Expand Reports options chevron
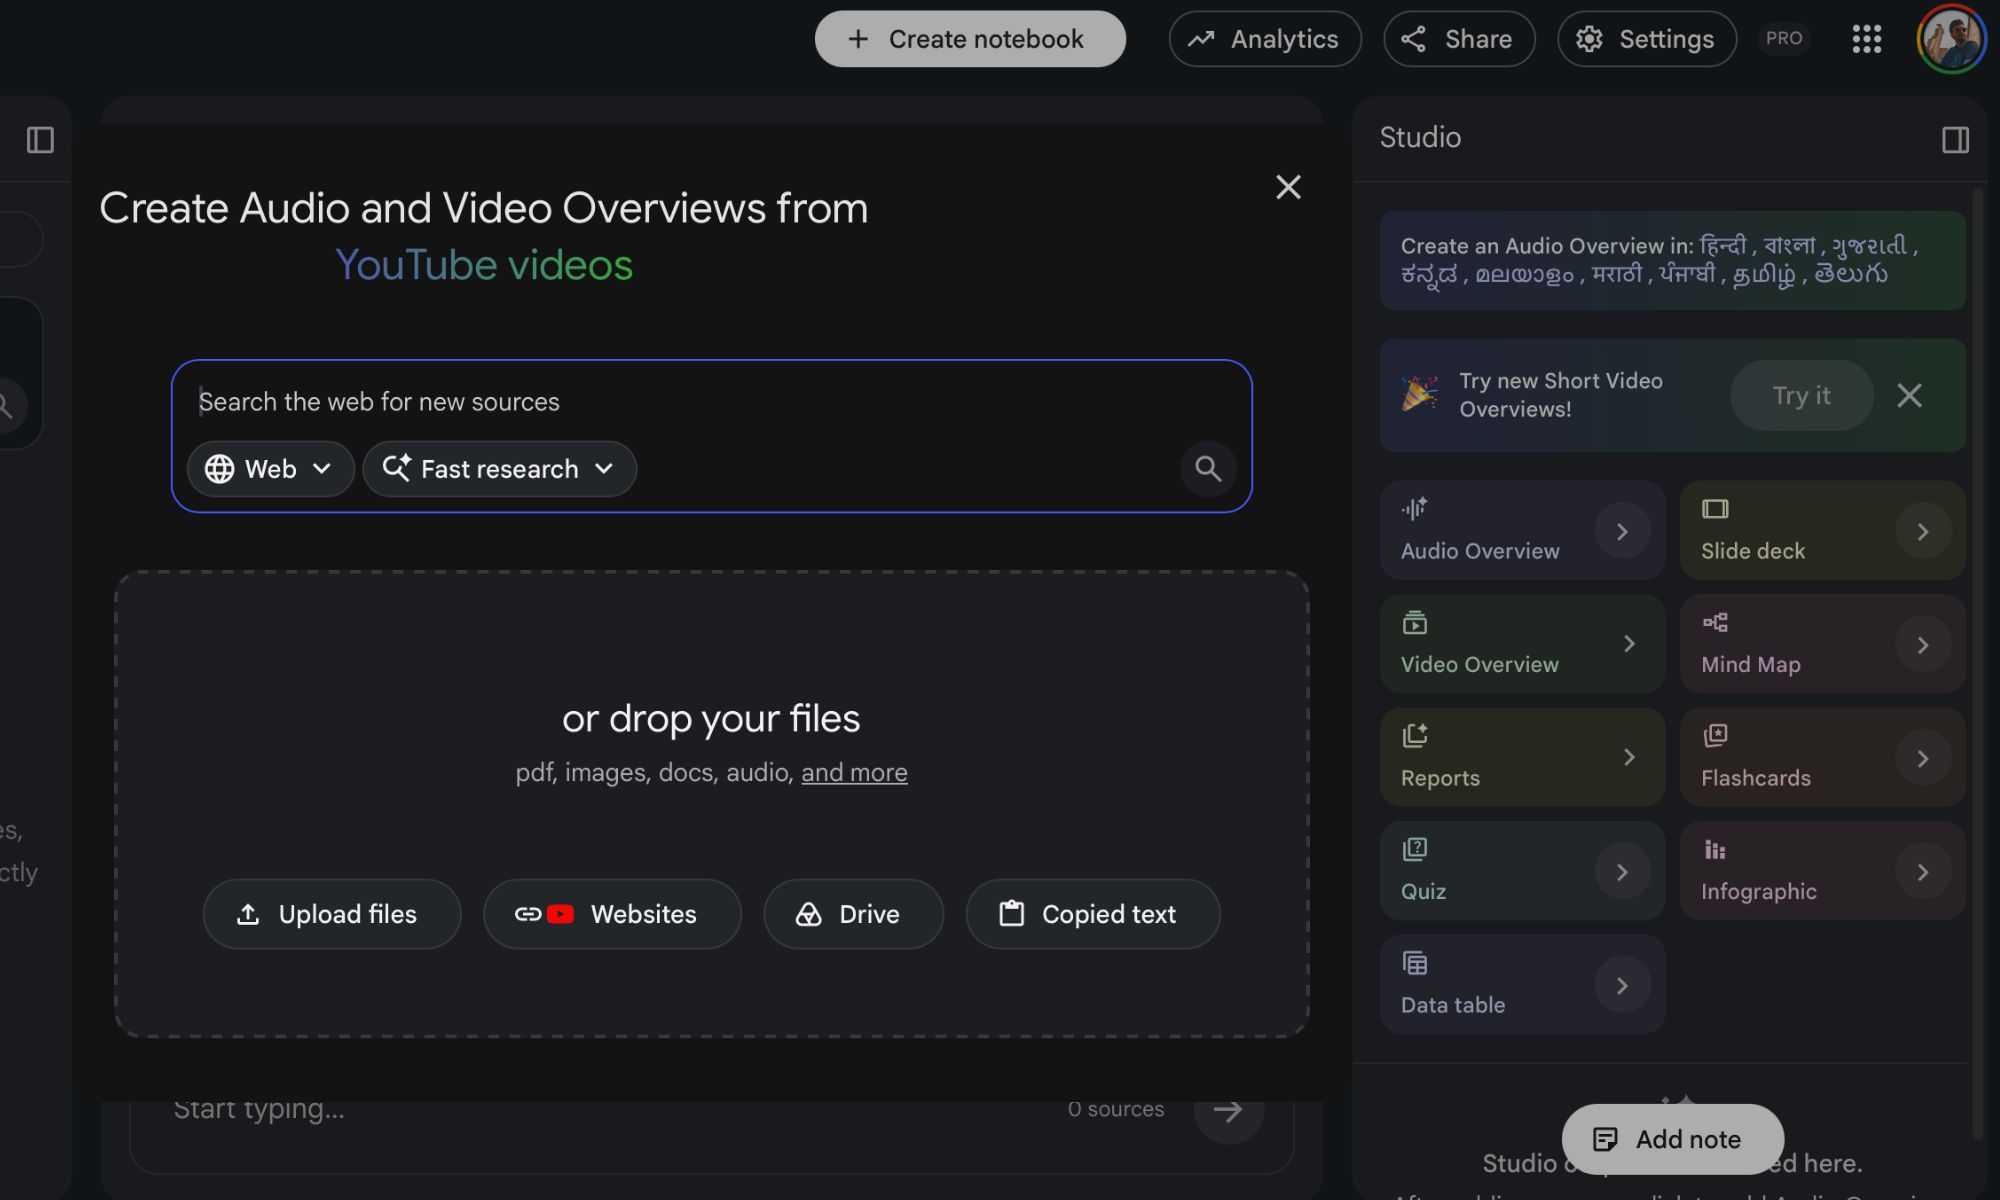 [1629, 758]
